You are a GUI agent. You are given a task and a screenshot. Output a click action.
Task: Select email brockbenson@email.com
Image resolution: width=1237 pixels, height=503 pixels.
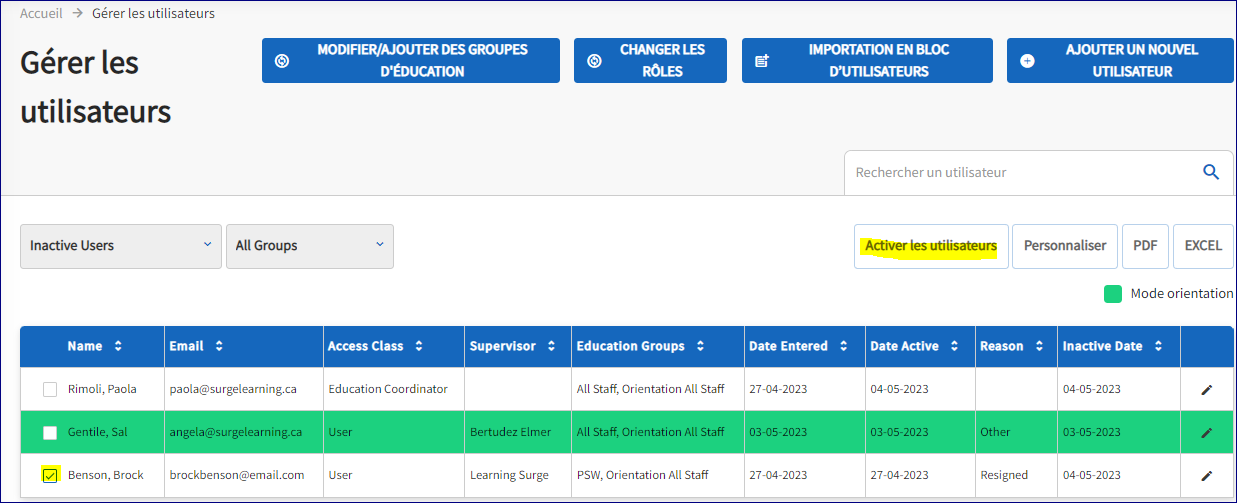(237, 475)
